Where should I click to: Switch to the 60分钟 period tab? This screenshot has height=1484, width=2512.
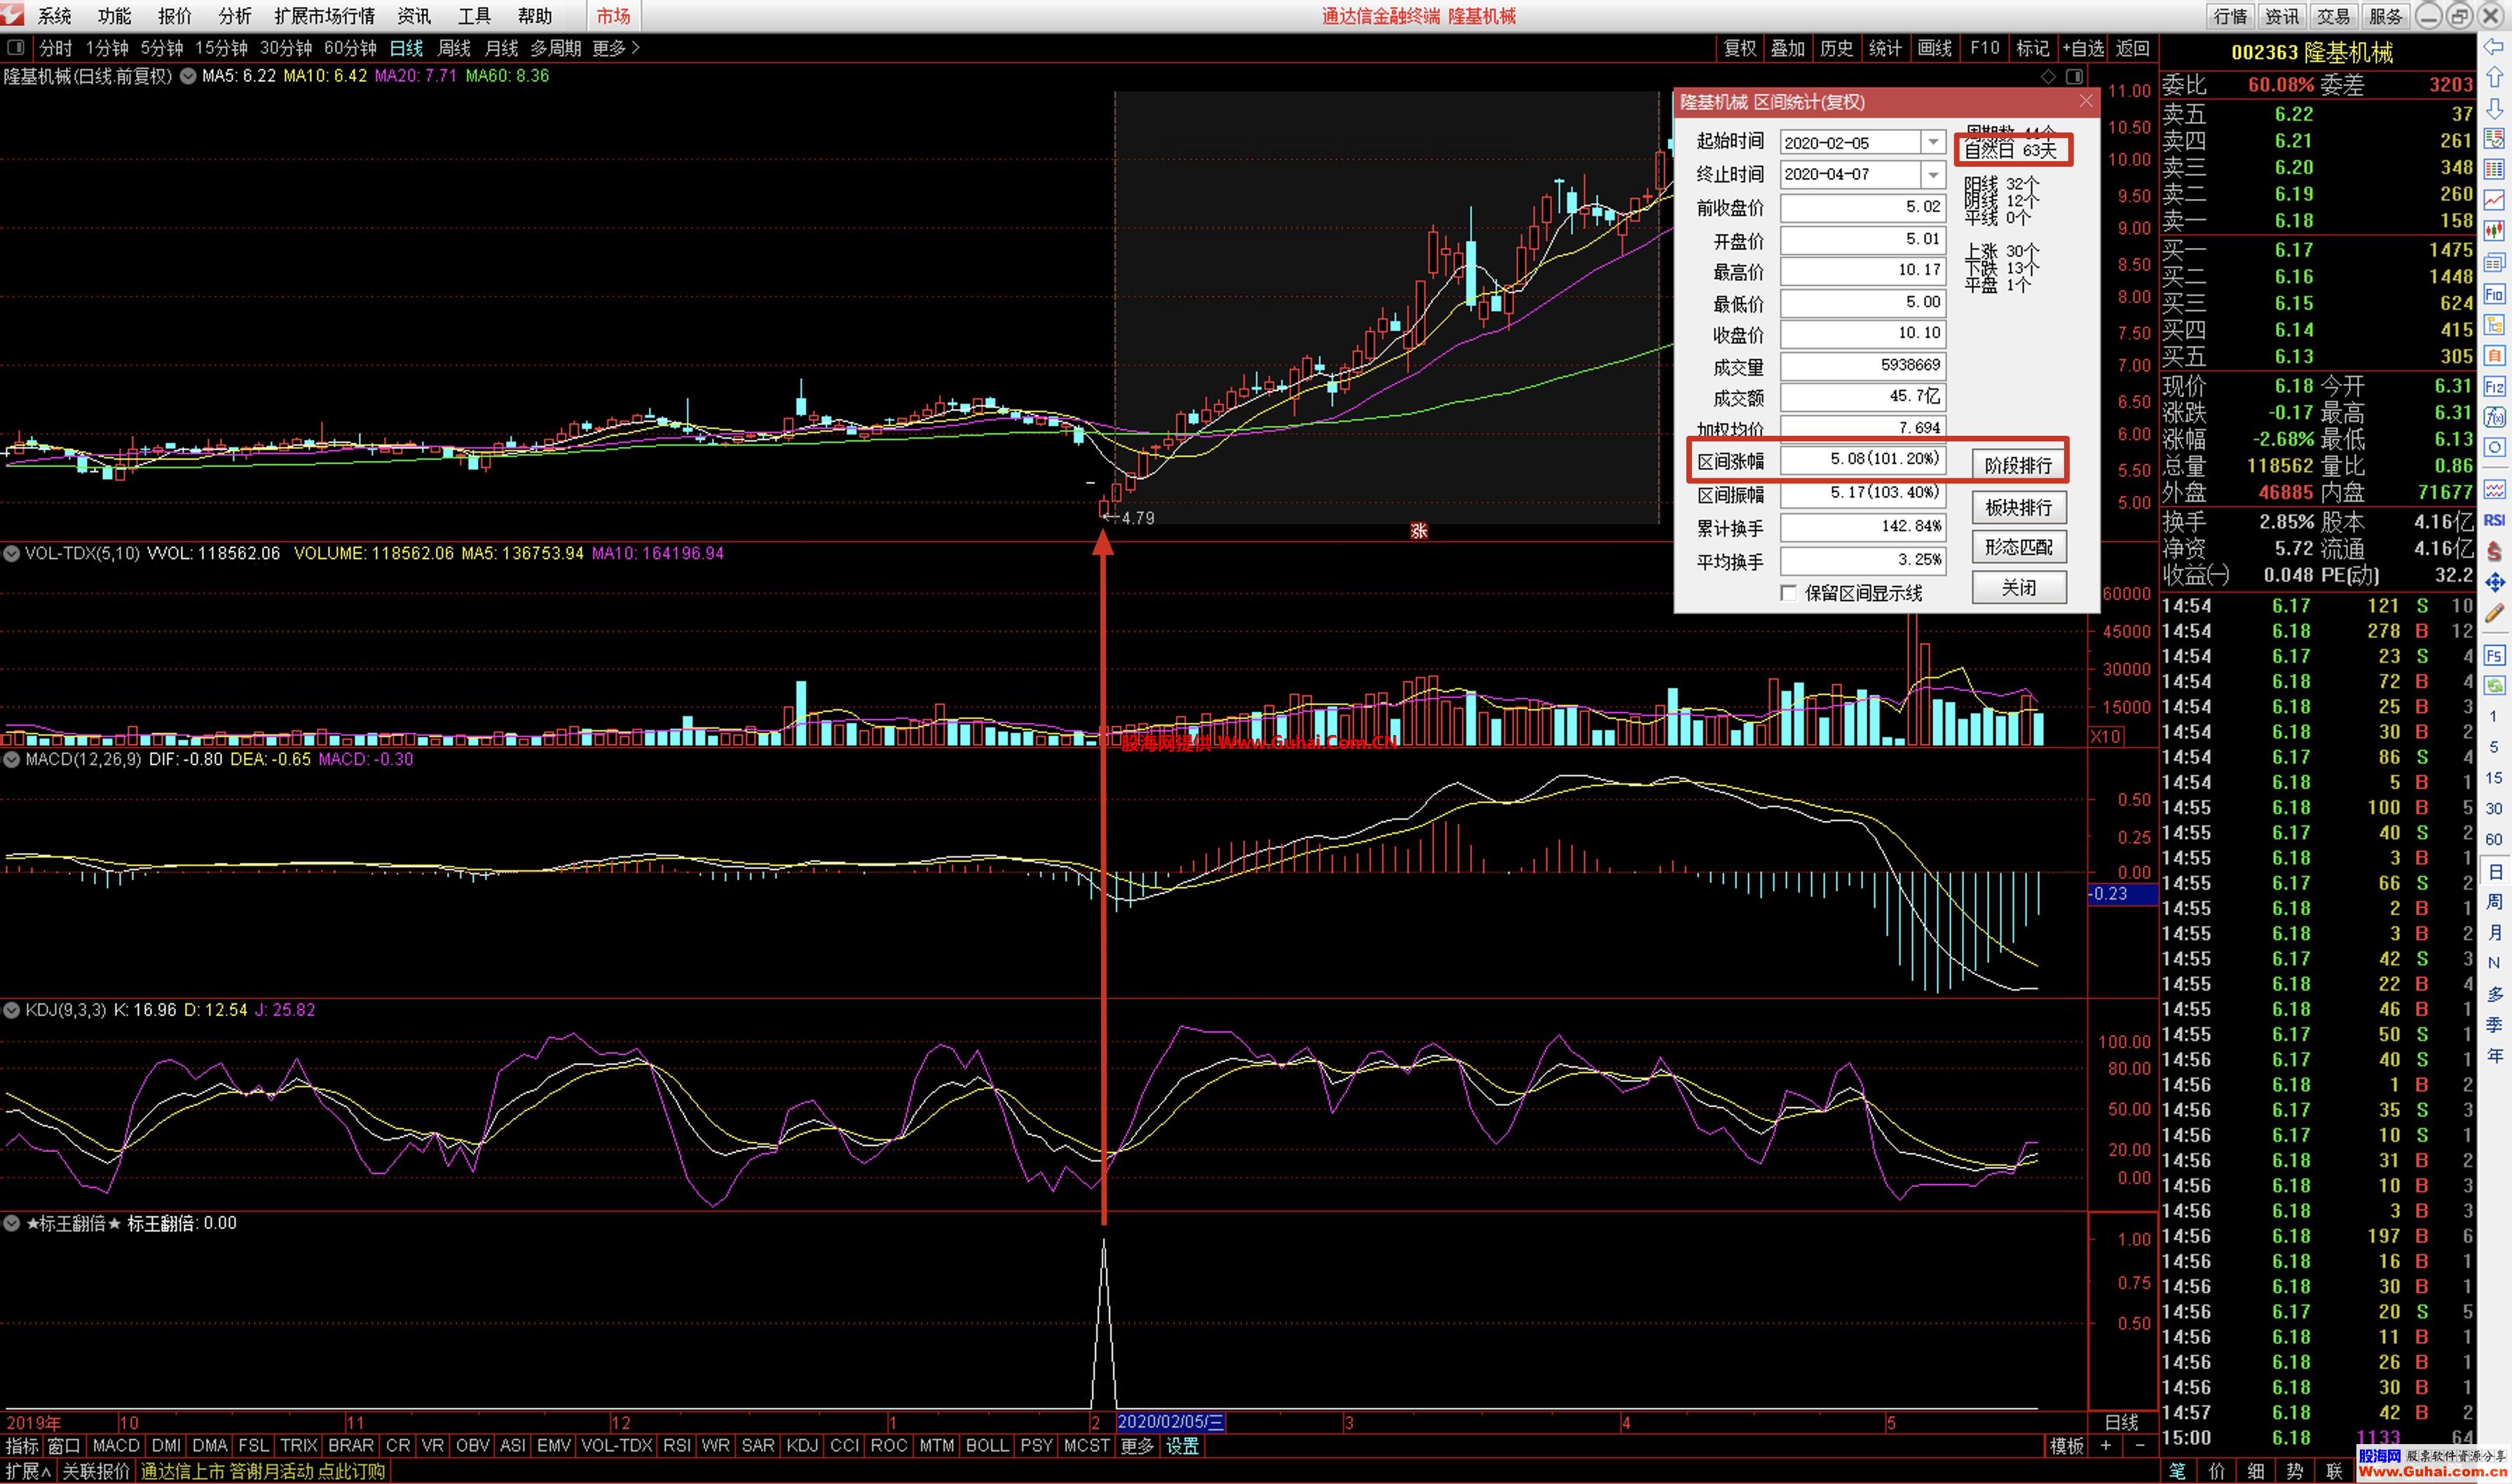click(350, 48)
